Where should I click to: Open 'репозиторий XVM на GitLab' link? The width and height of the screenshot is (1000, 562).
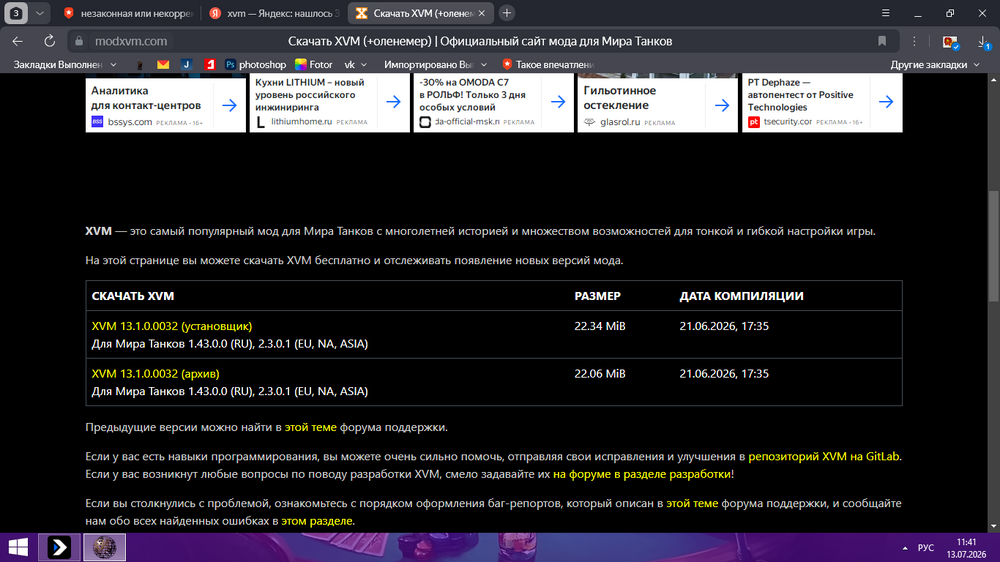pos(823,457)
